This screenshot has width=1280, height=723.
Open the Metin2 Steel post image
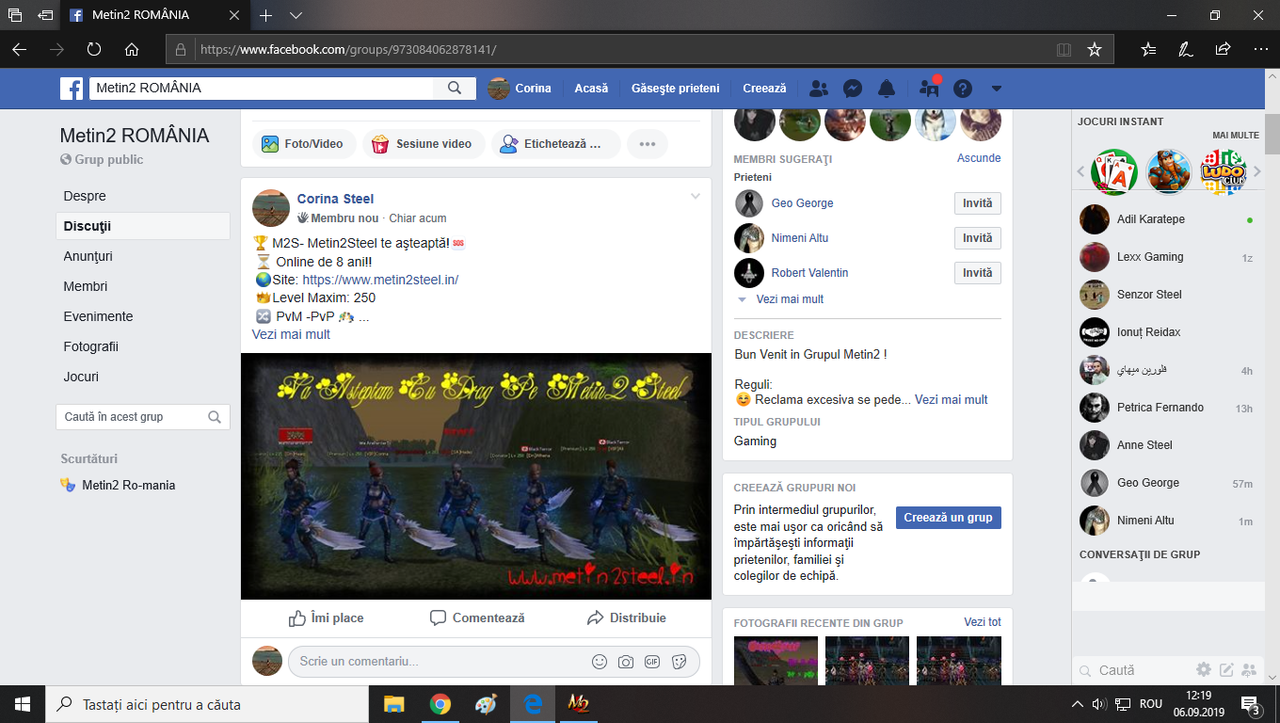(476, 476)
